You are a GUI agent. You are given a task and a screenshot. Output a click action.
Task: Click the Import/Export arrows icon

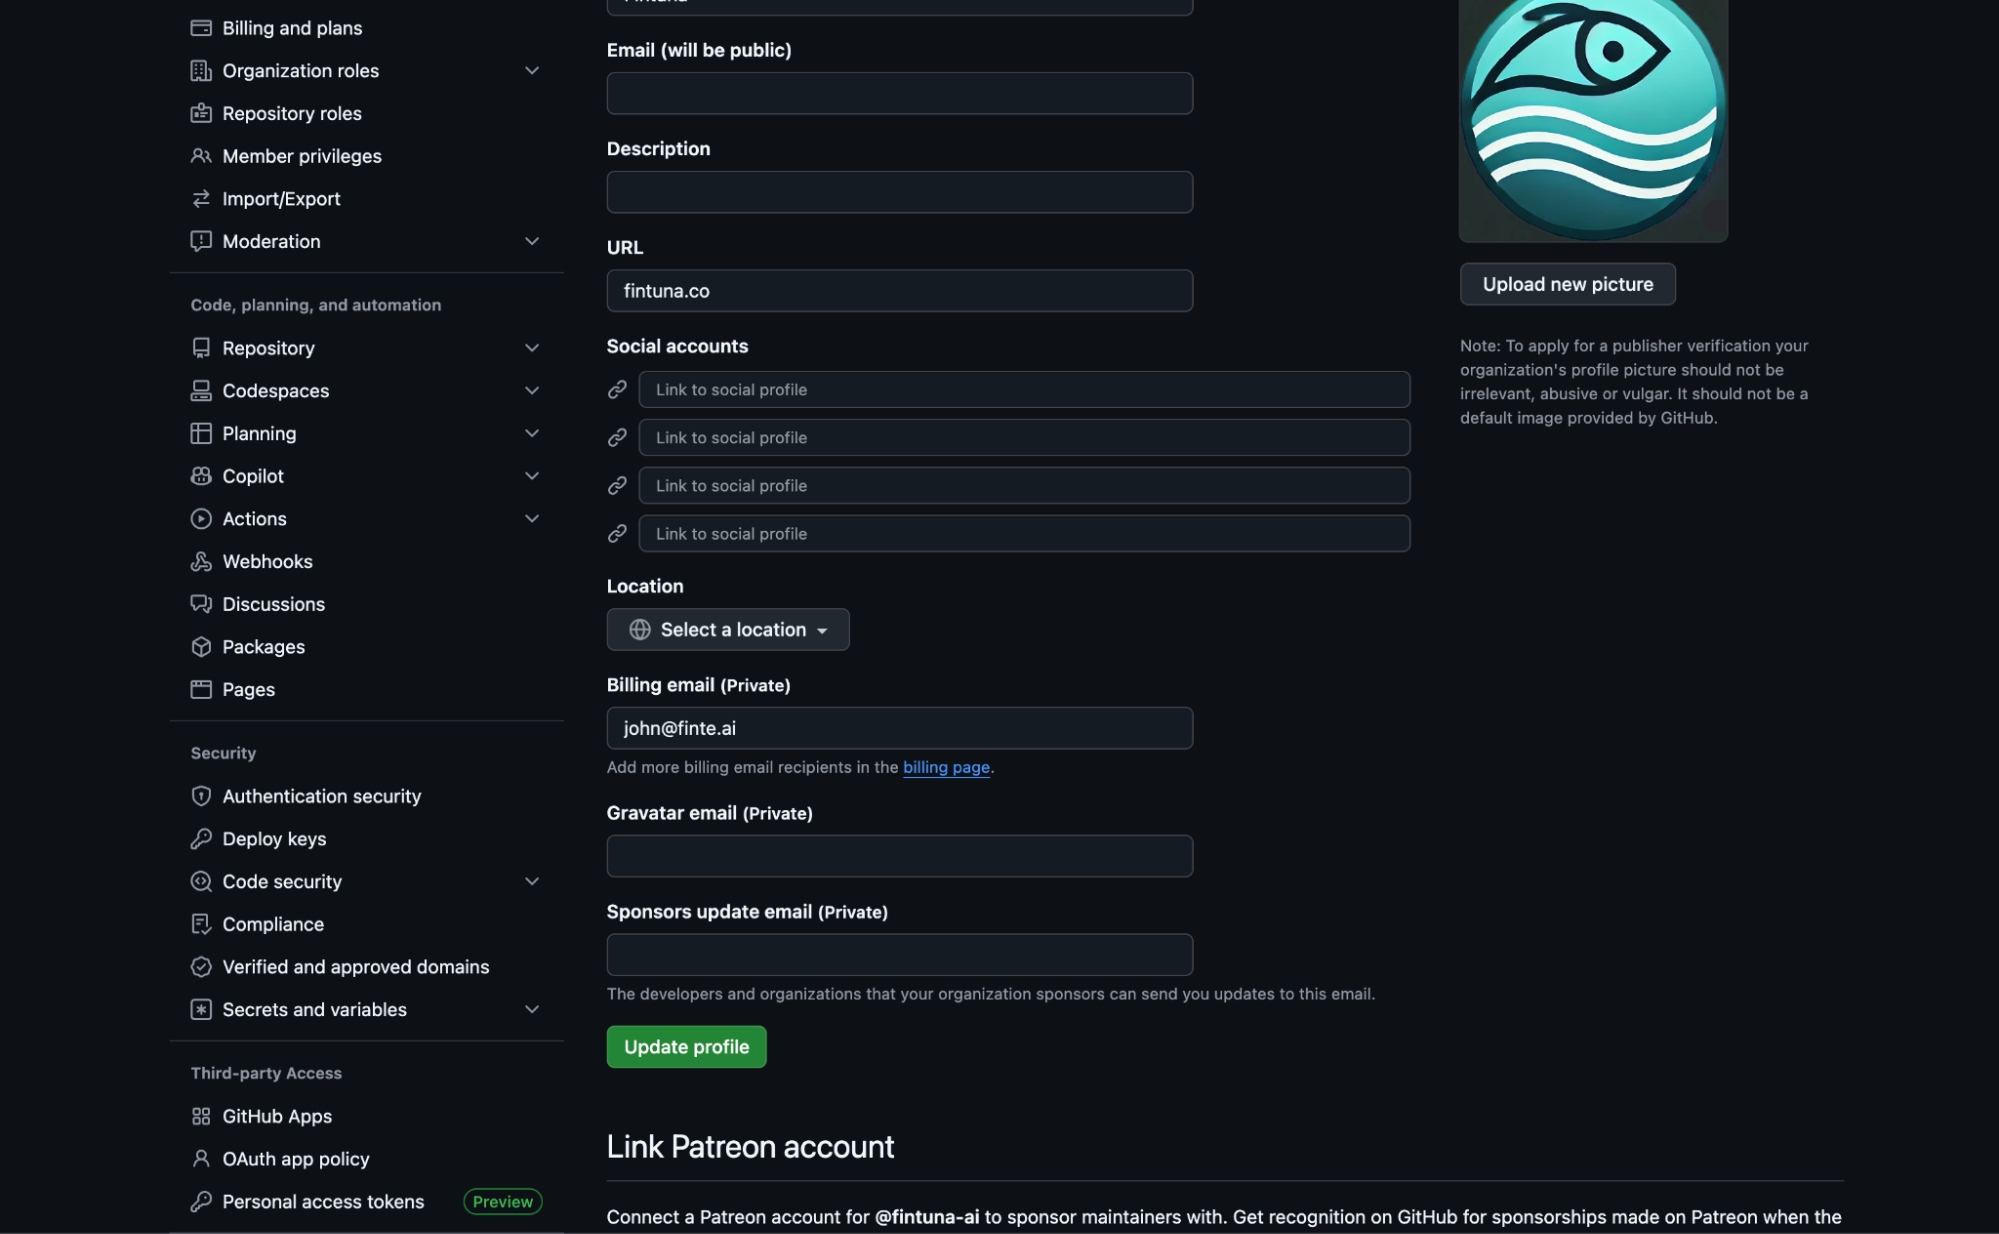click(201, 199)
